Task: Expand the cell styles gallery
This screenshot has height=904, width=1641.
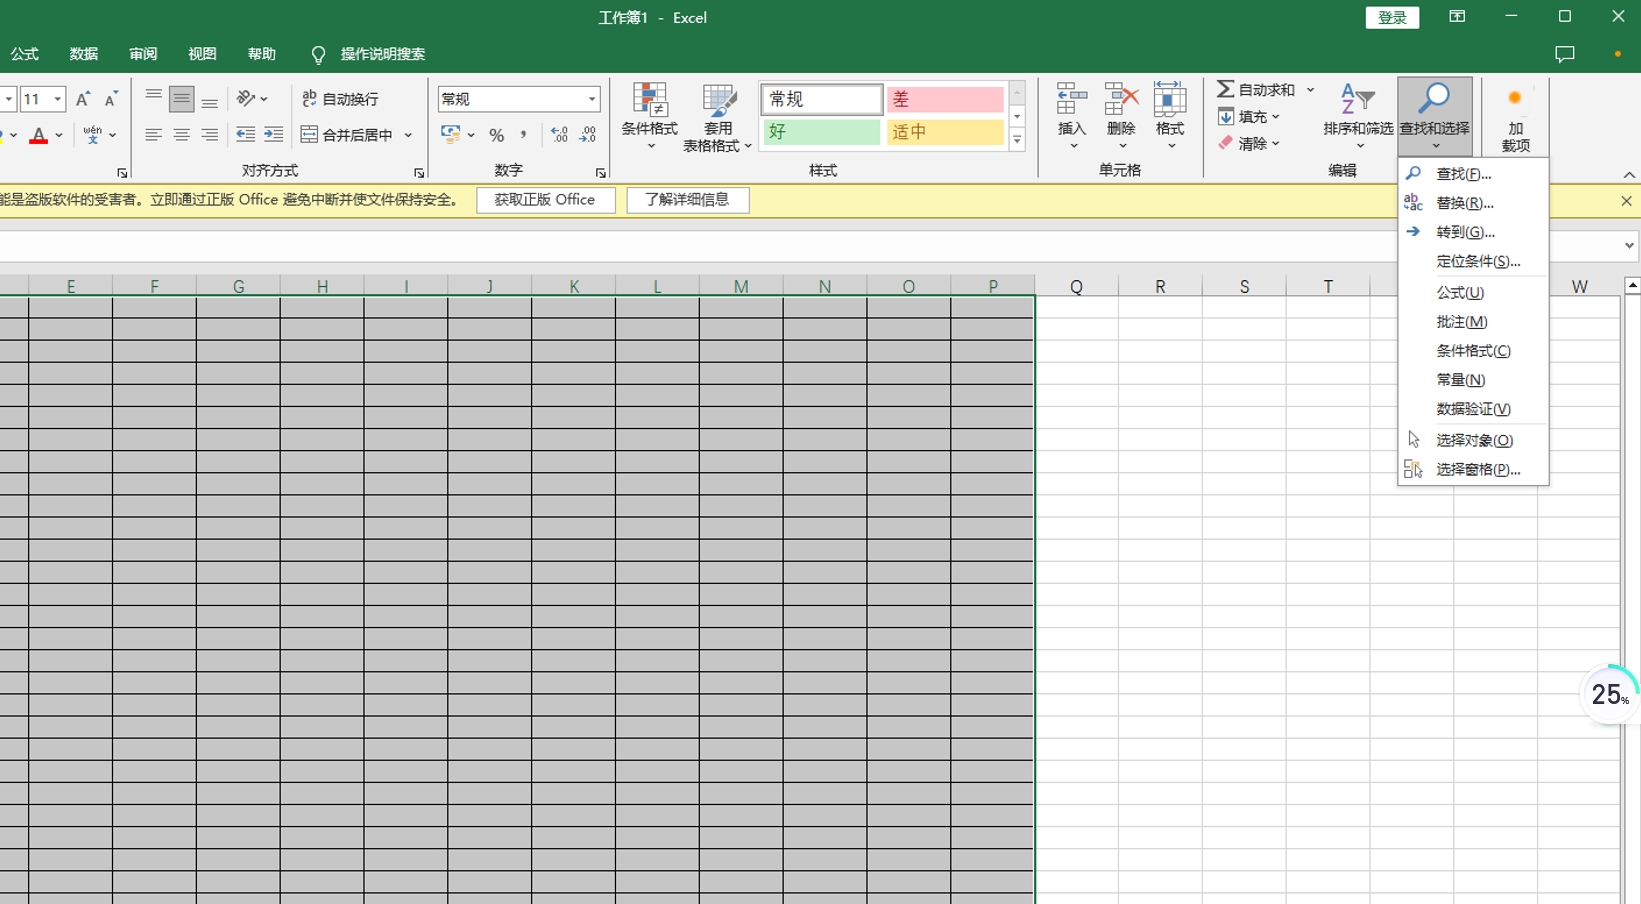Action: 1017,141
